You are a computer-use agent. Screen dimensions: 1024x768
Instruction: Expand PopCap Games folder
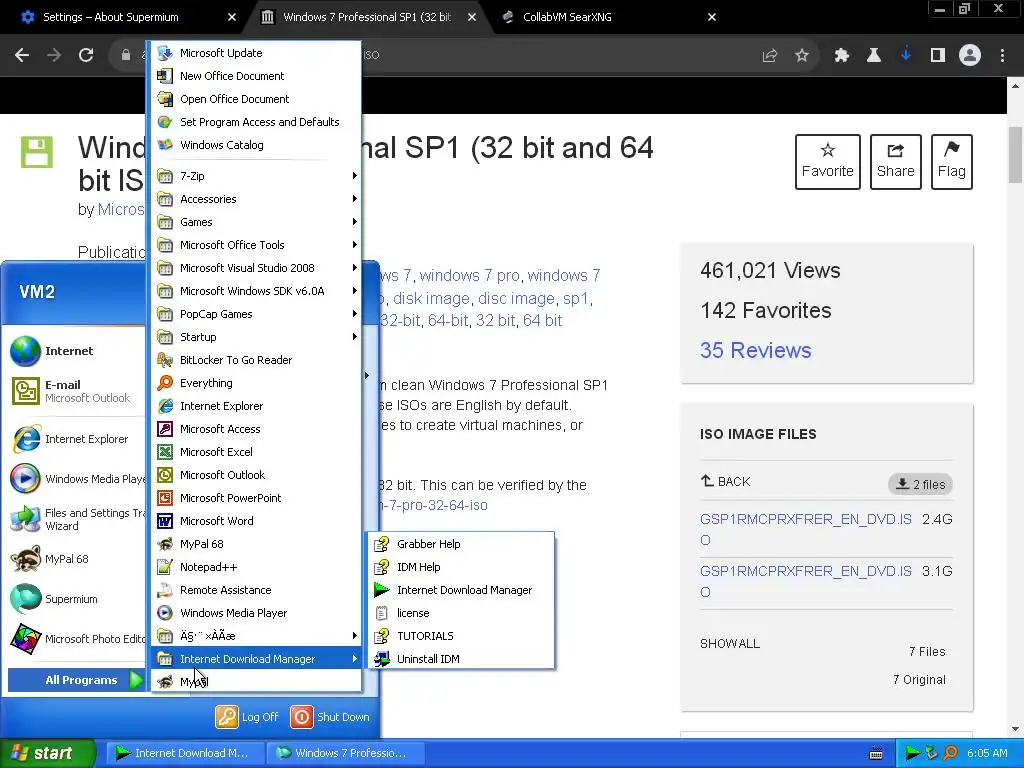(256, 314)
